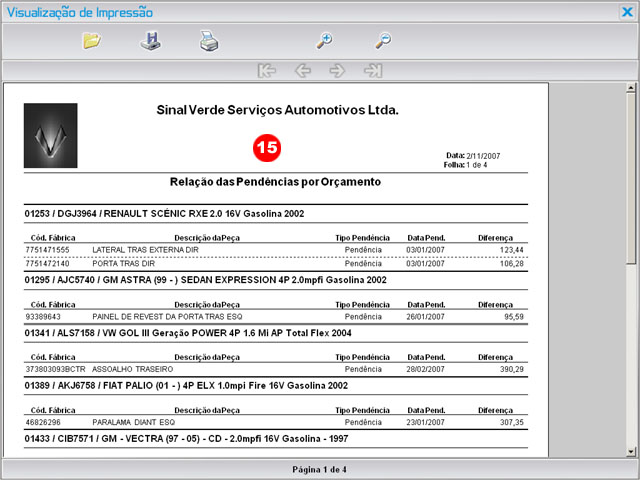Click the company name Sinal Verde Serviços Automotivos

278,110
